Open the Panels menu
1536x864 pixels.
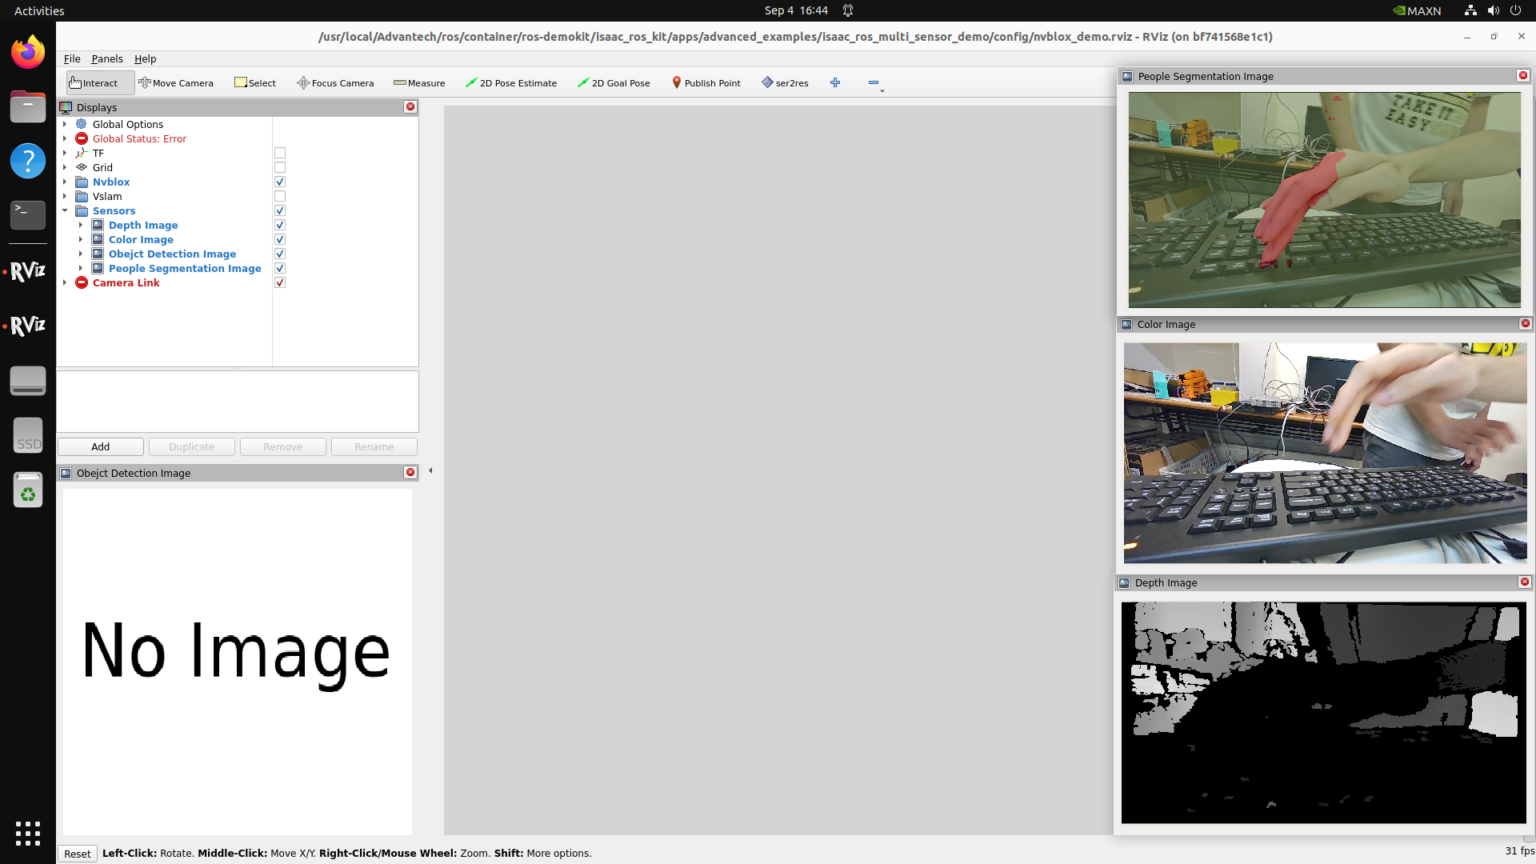107,59
